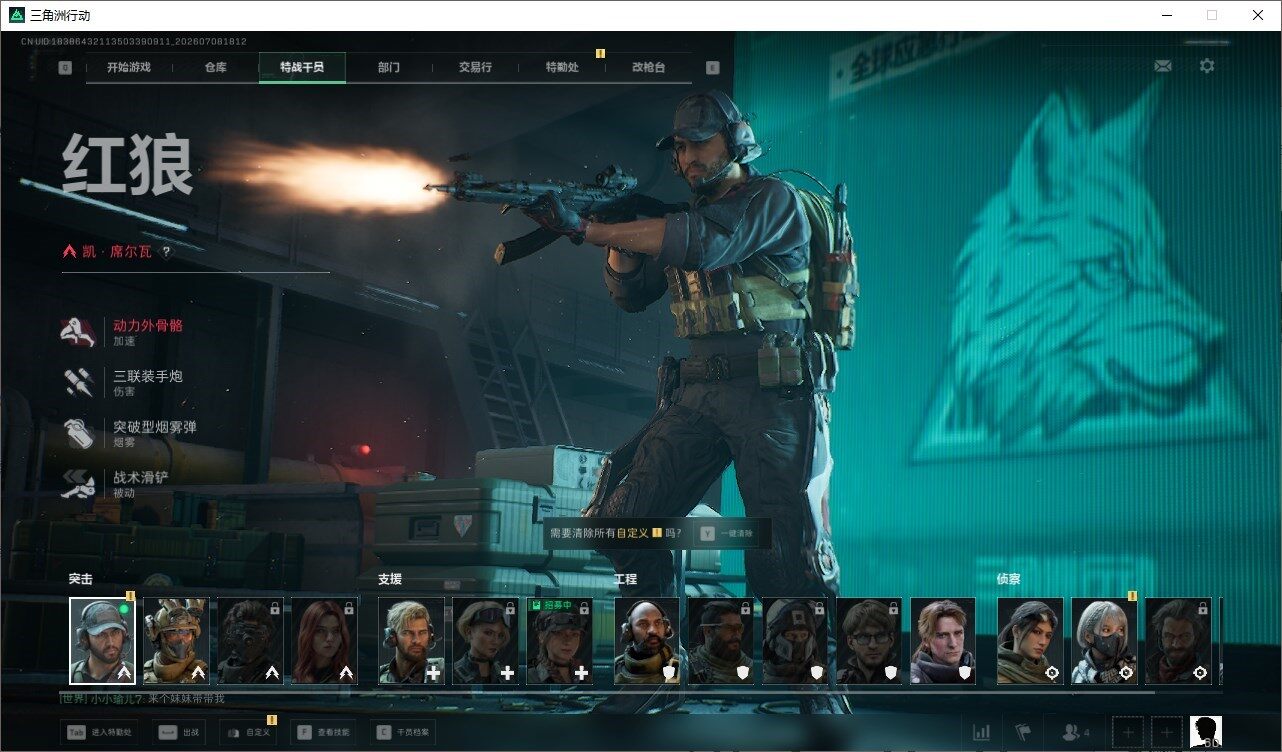Open the statistics bar chart icon
This screenshot has height=752, width=1282.
tap(982, 733)
